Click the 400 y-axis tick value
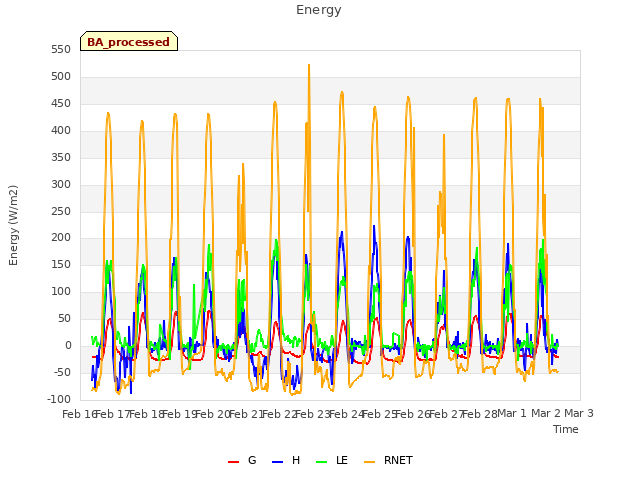 (x=61, y=131)
